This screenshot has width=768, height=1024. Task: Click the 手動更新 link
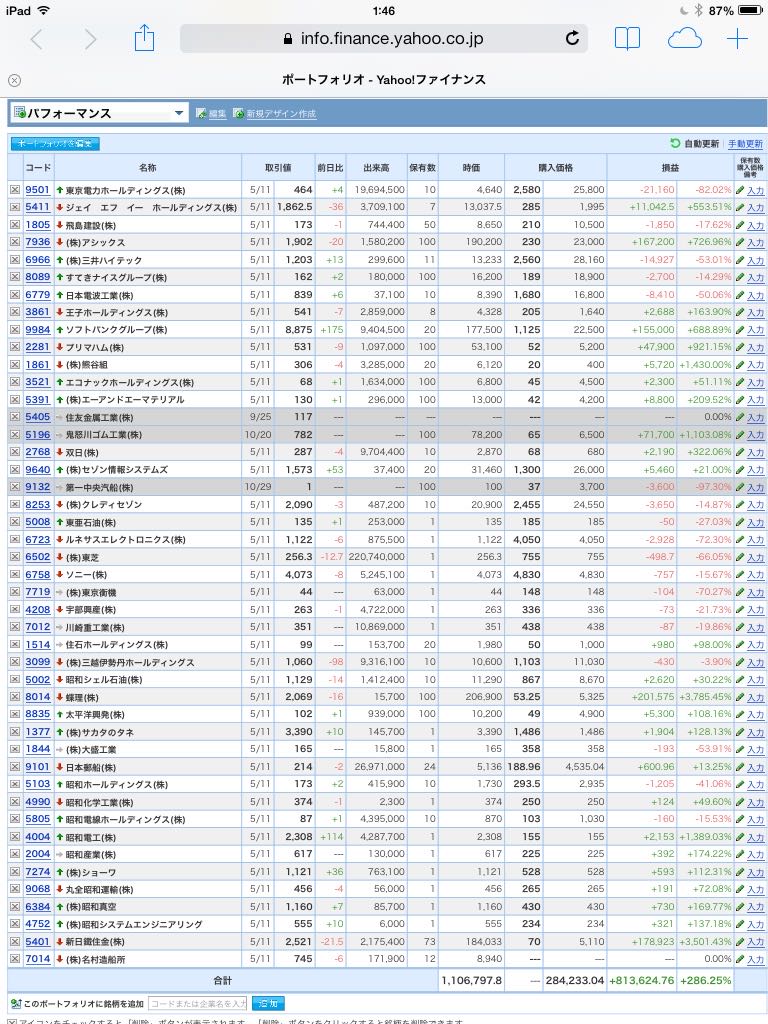[x=745, y=144]
